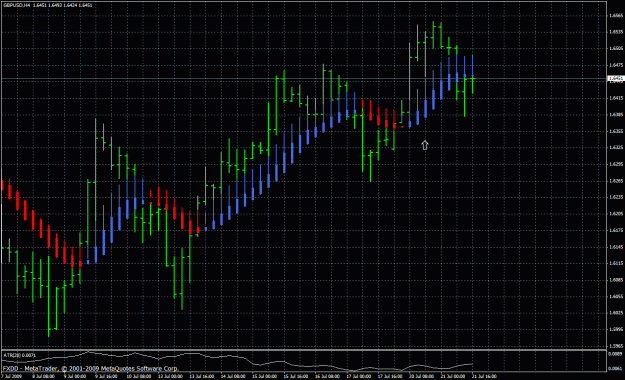Click the 15 Jul 00:00 time label

[264, 376]
